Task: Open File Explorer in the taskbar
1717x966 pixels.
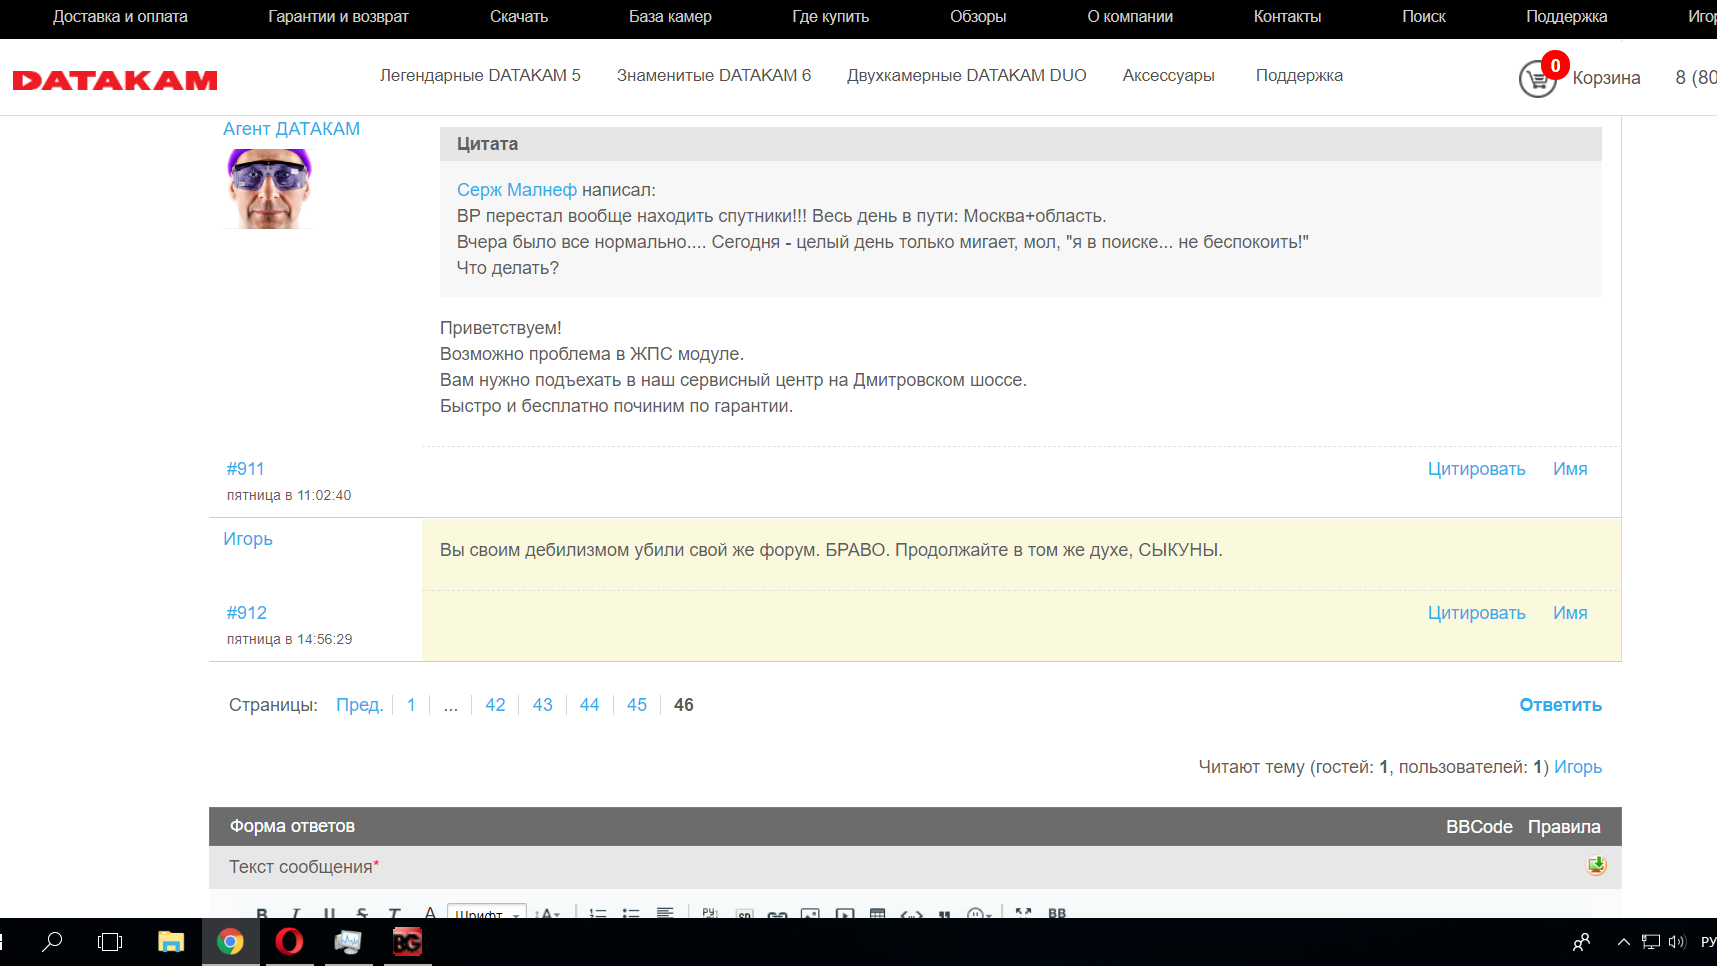Action: 171,942
